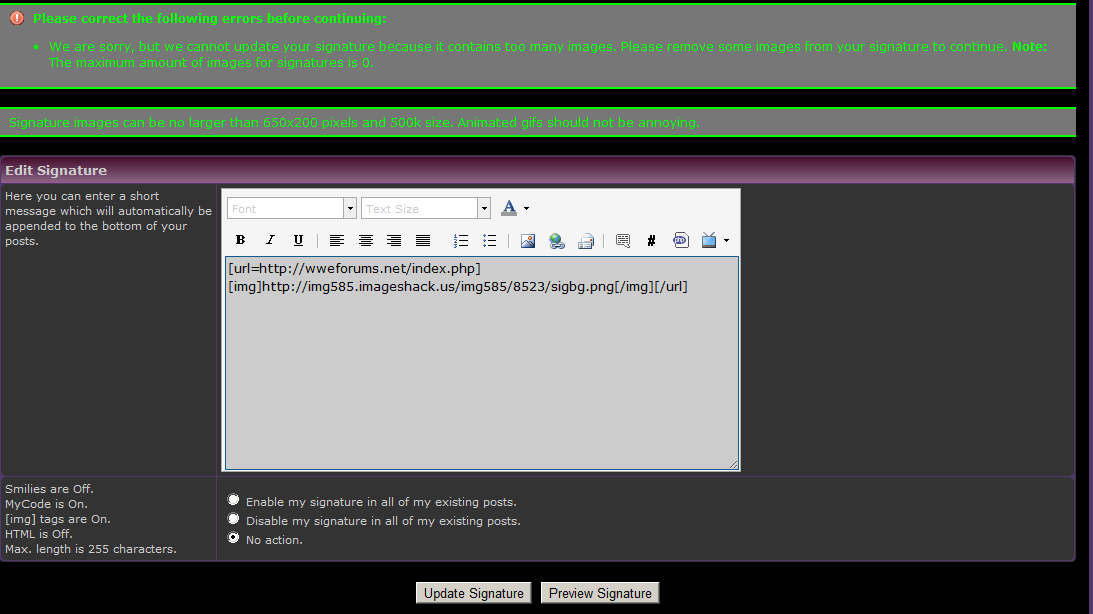Screen dimensions: 1093x614
Task: Click the insert image icon
Action: coord(528,240)
